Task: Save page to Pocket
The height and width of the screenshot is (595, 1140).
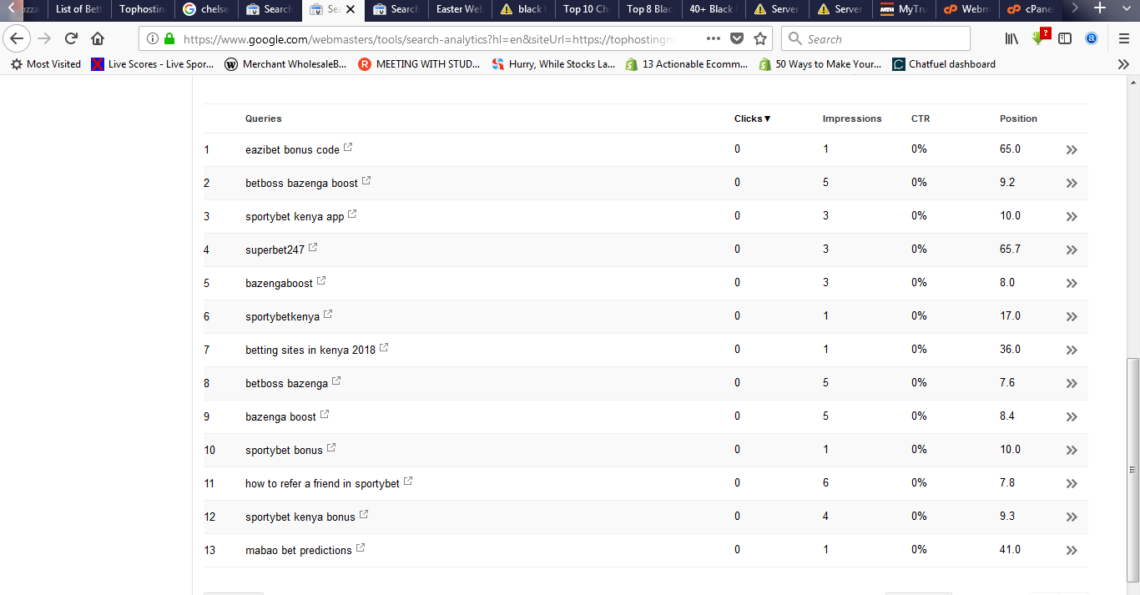Action: [x=737, y=39]
